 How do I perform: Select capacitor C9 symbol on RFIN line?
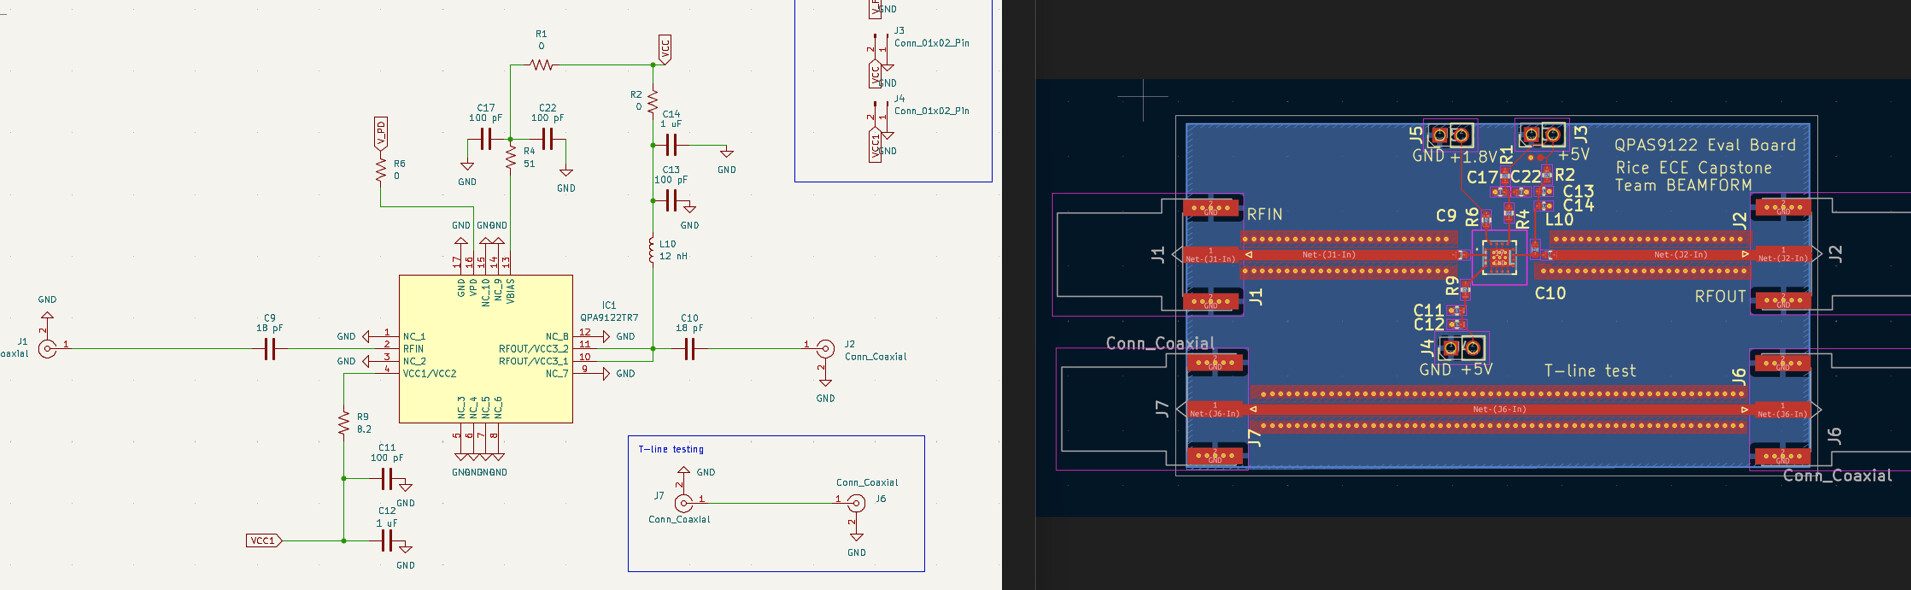point(269,349)
